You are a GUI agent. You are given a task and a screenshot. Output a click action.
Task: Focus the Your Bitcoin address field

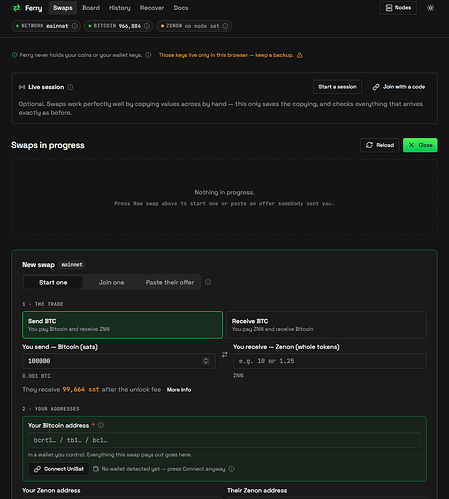[x=224, y=440]
